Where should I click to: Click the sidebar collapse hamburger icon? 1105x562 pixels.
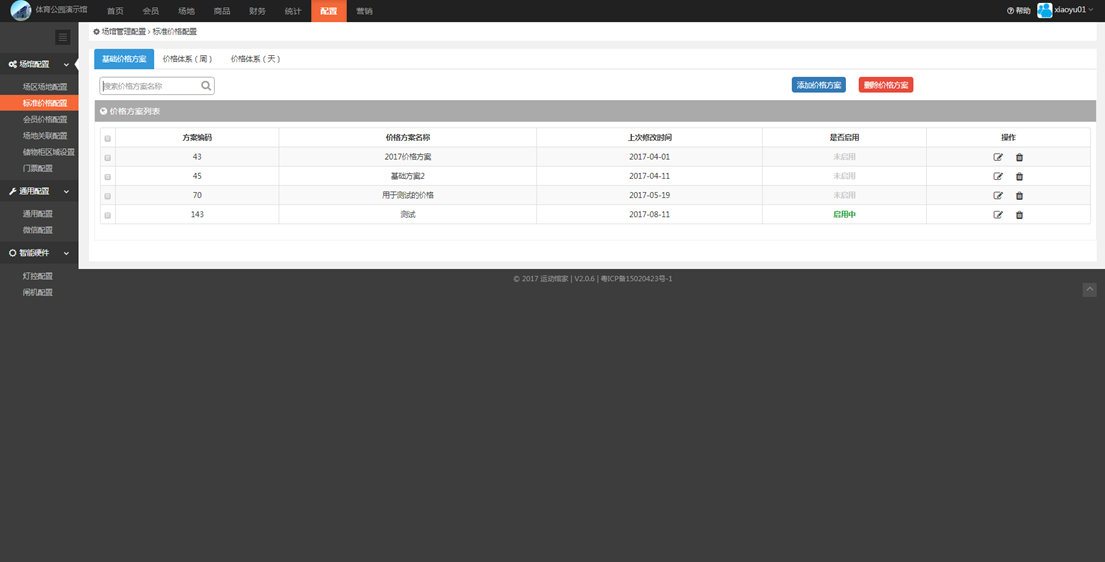click(63, 37)
